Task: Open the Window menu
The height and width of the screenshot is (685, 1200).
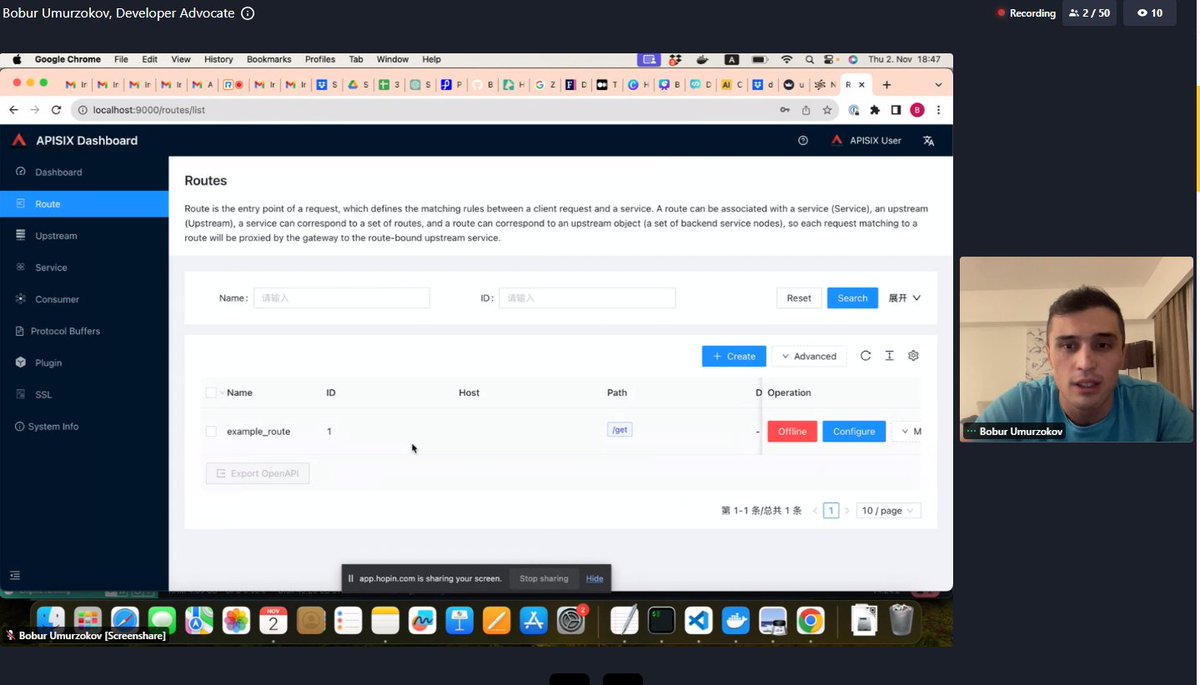Action: click(392, 60)
